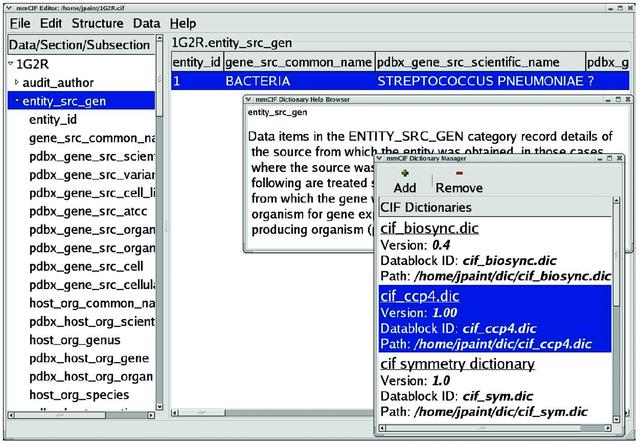
Task: Expand the audit_author tree node
Action: coord(17,82)
